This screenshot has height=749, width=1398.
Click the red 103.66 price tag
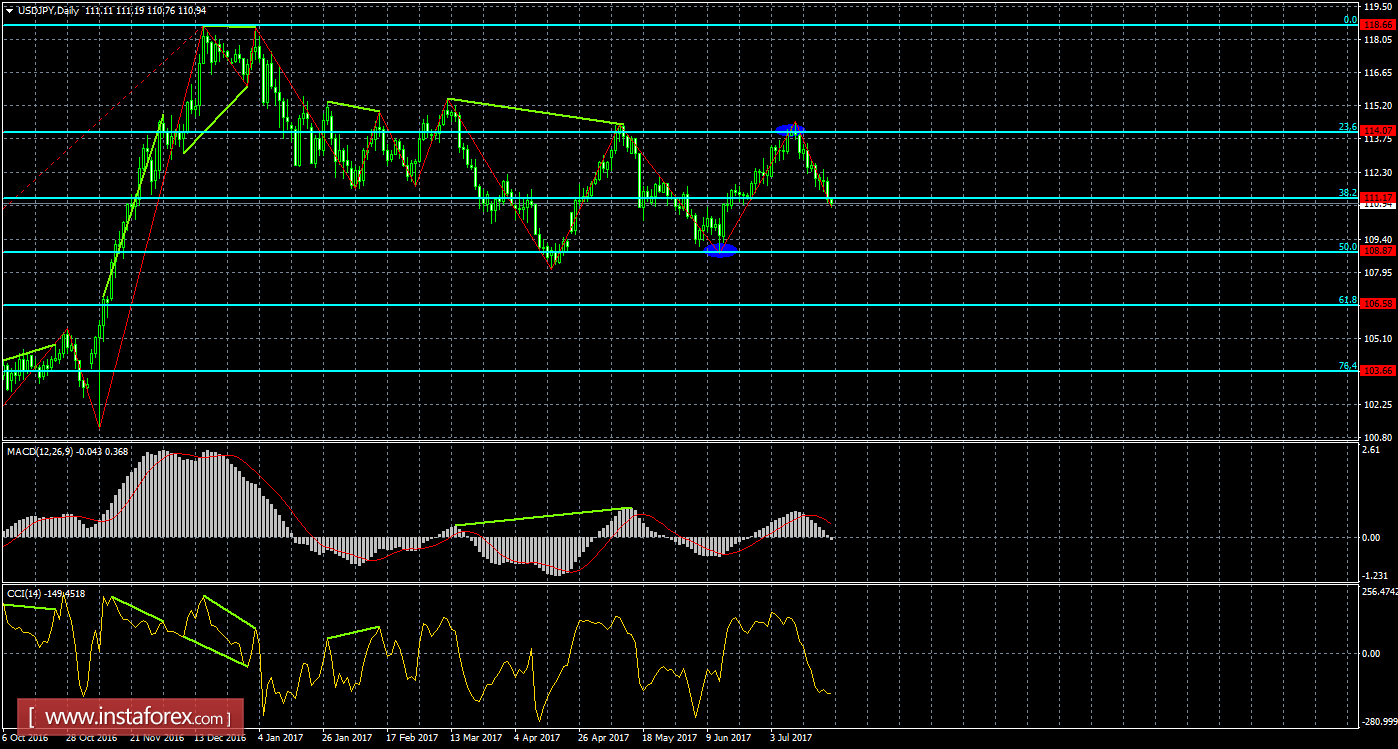tap(1379, 371)
